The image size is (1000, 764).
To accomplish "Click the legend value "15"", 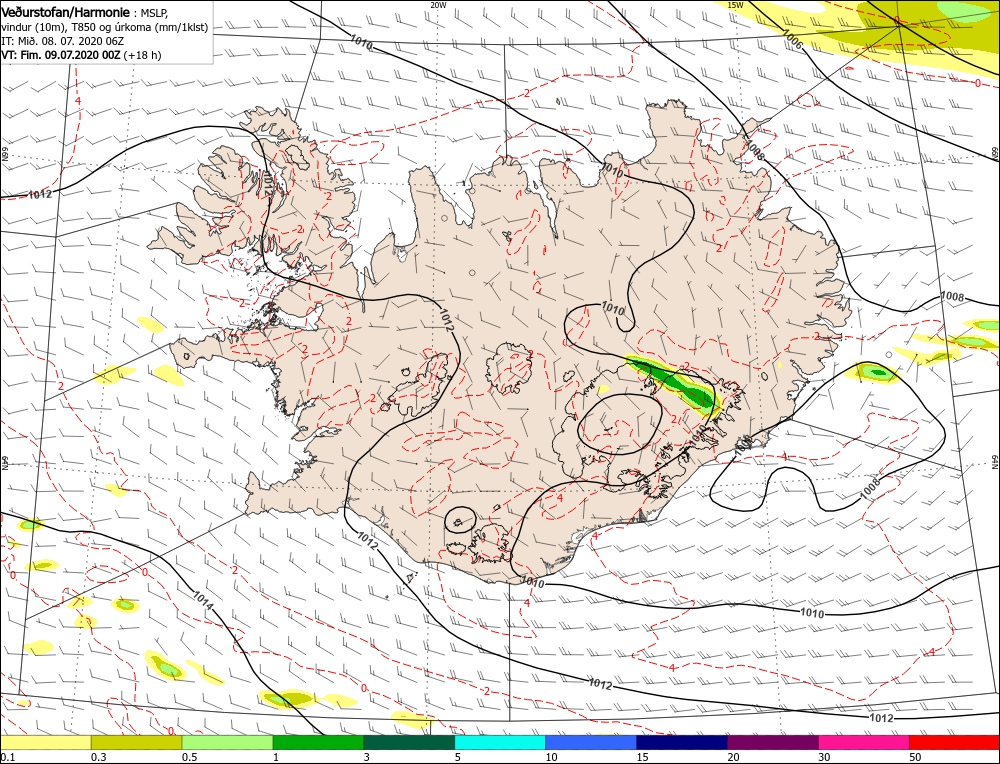I will point(642,757).
